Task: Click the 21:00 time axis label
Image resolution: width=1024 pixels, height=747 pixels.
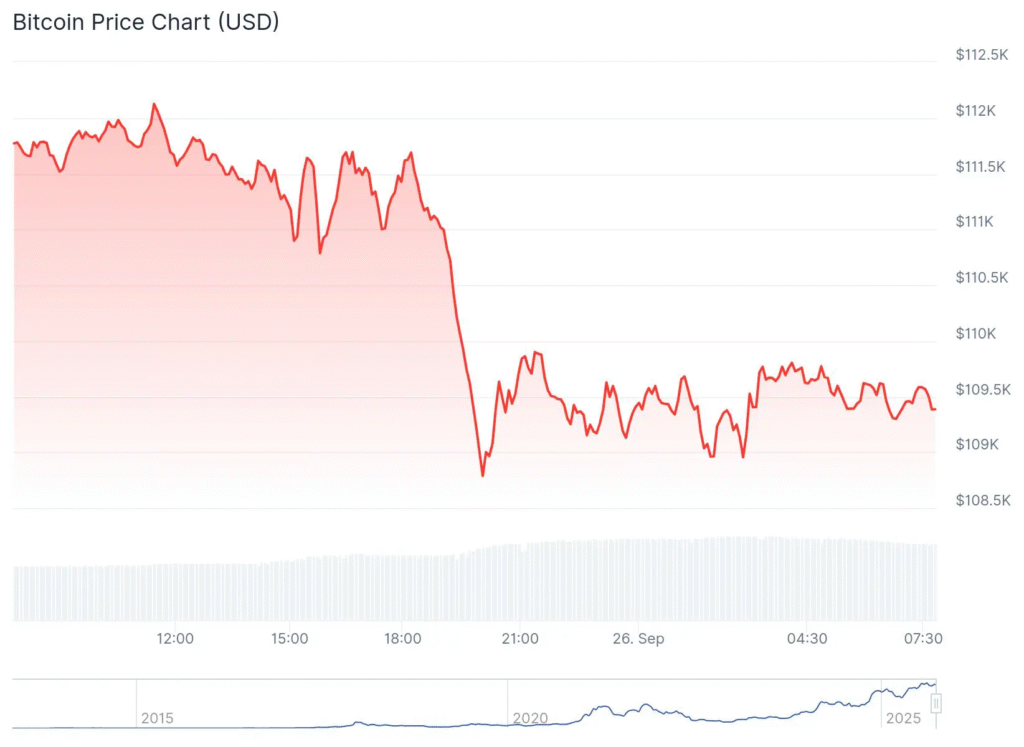Action: pos(521,638)
